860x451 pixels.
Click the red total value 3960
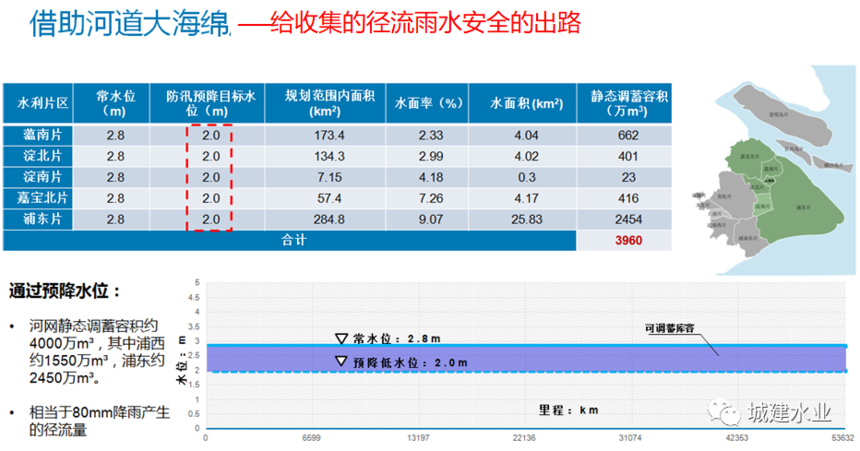(628, 240)
